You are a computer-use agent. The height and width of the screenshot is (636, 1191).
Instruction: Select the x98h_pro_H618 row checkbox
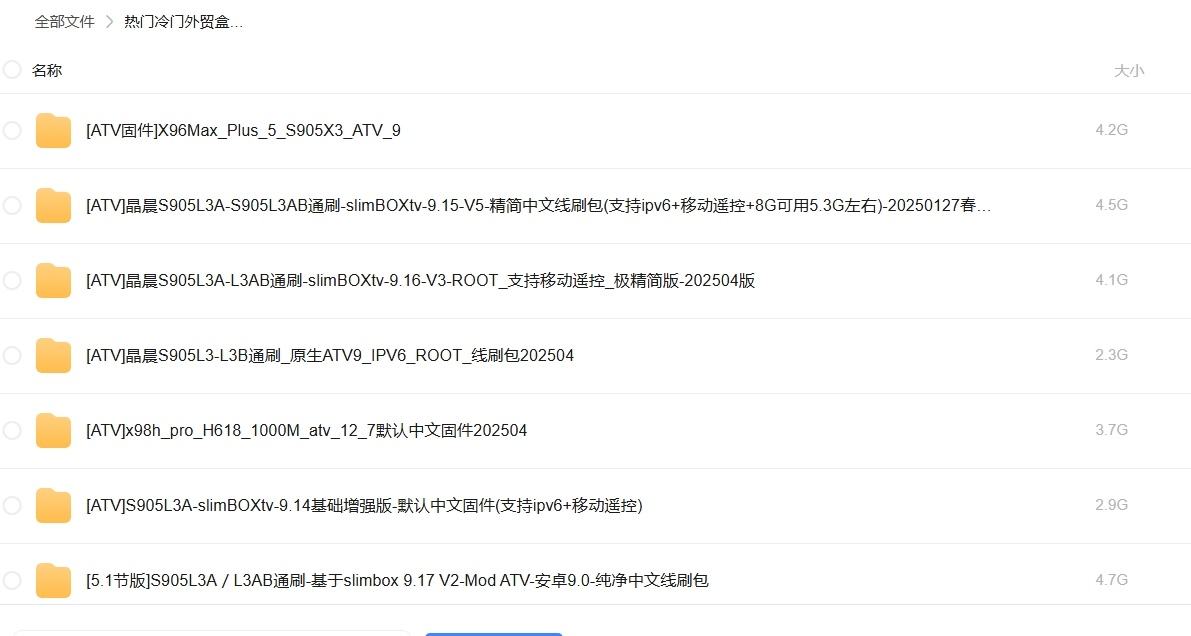(12, 431)
